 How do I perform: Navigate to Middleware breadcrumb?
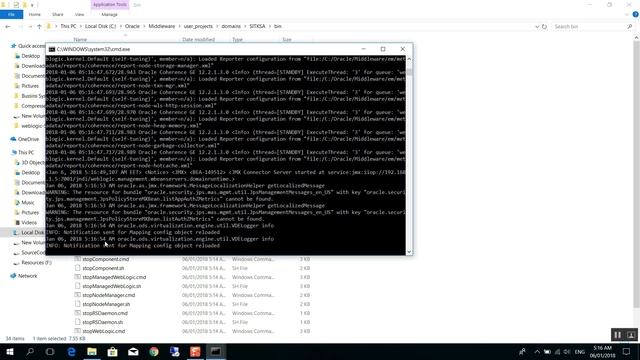[162, 26]
